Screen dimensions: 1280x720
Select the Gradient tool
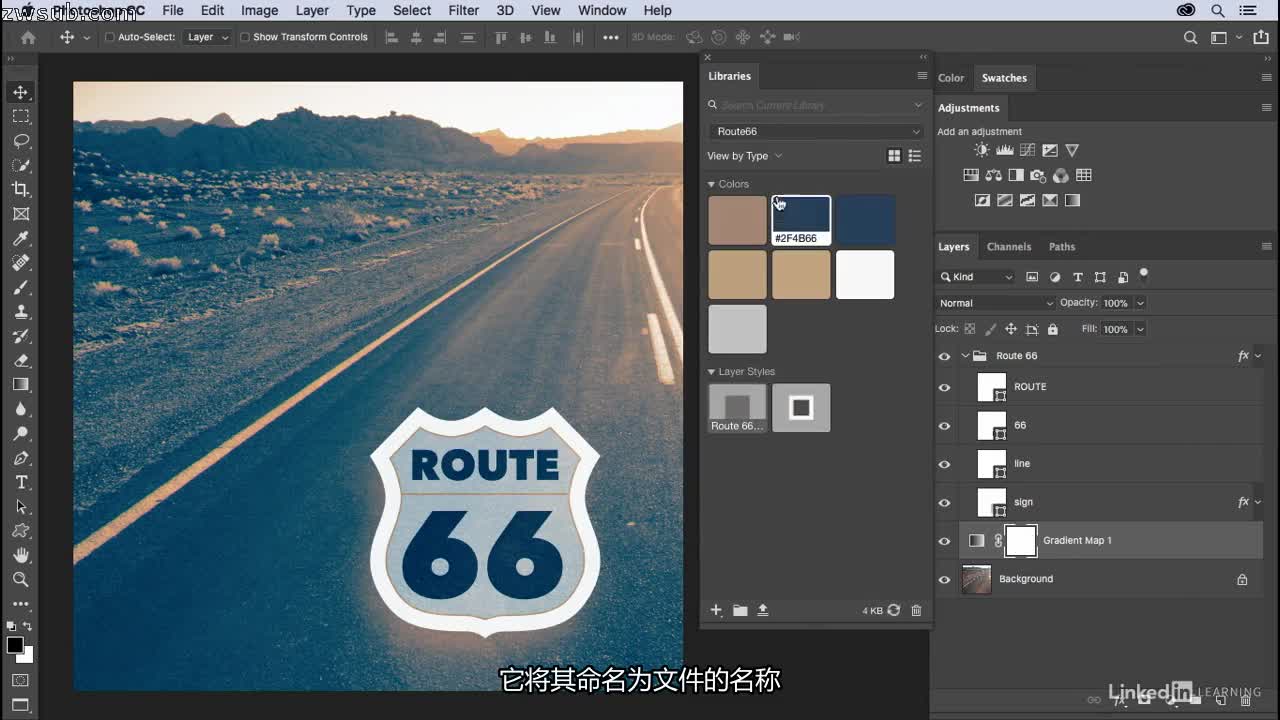21,384
